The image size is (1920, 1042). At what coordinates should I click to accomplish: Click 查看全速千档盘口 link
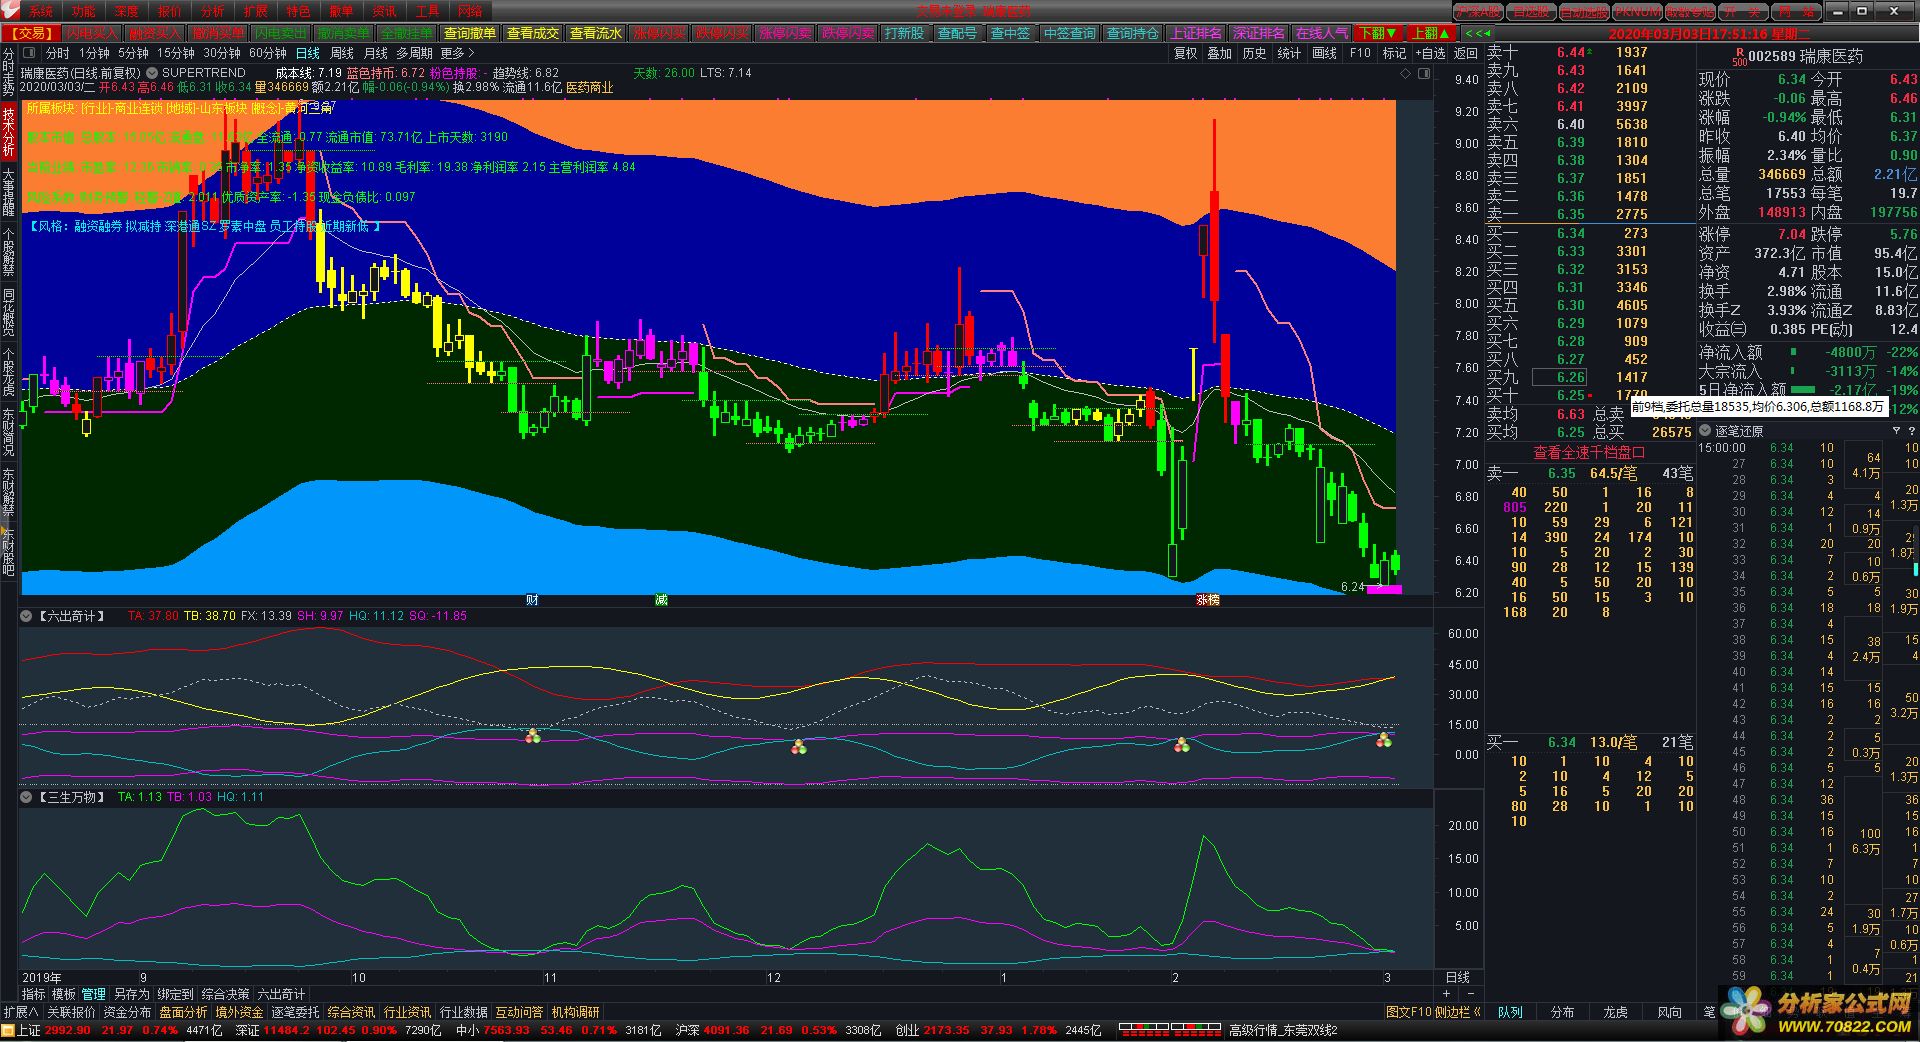click(1589, 452)
